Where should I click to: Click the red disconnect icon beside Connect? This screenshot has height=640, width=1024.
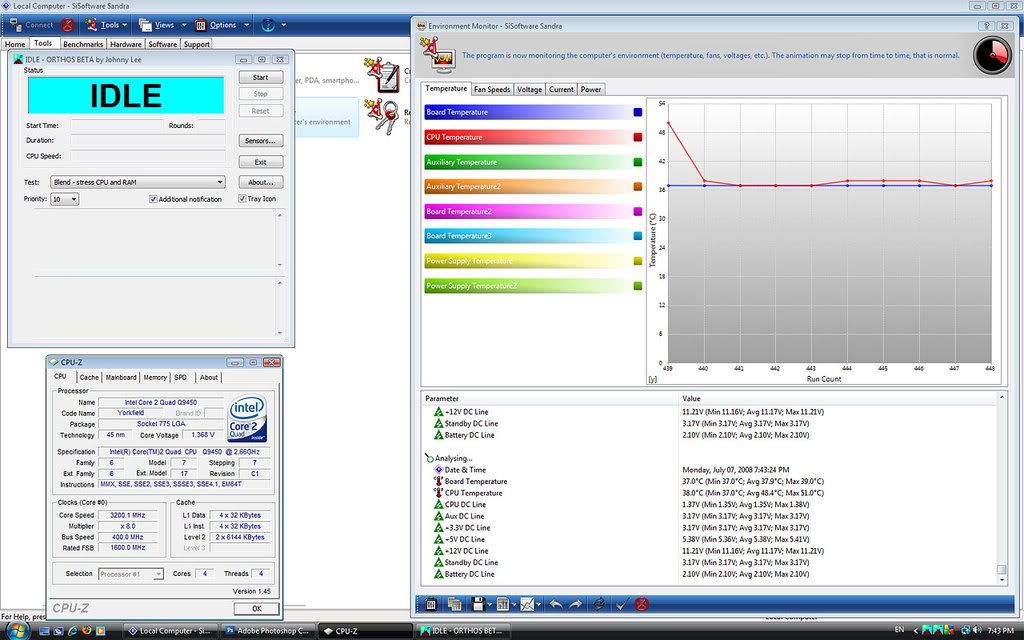67,25
